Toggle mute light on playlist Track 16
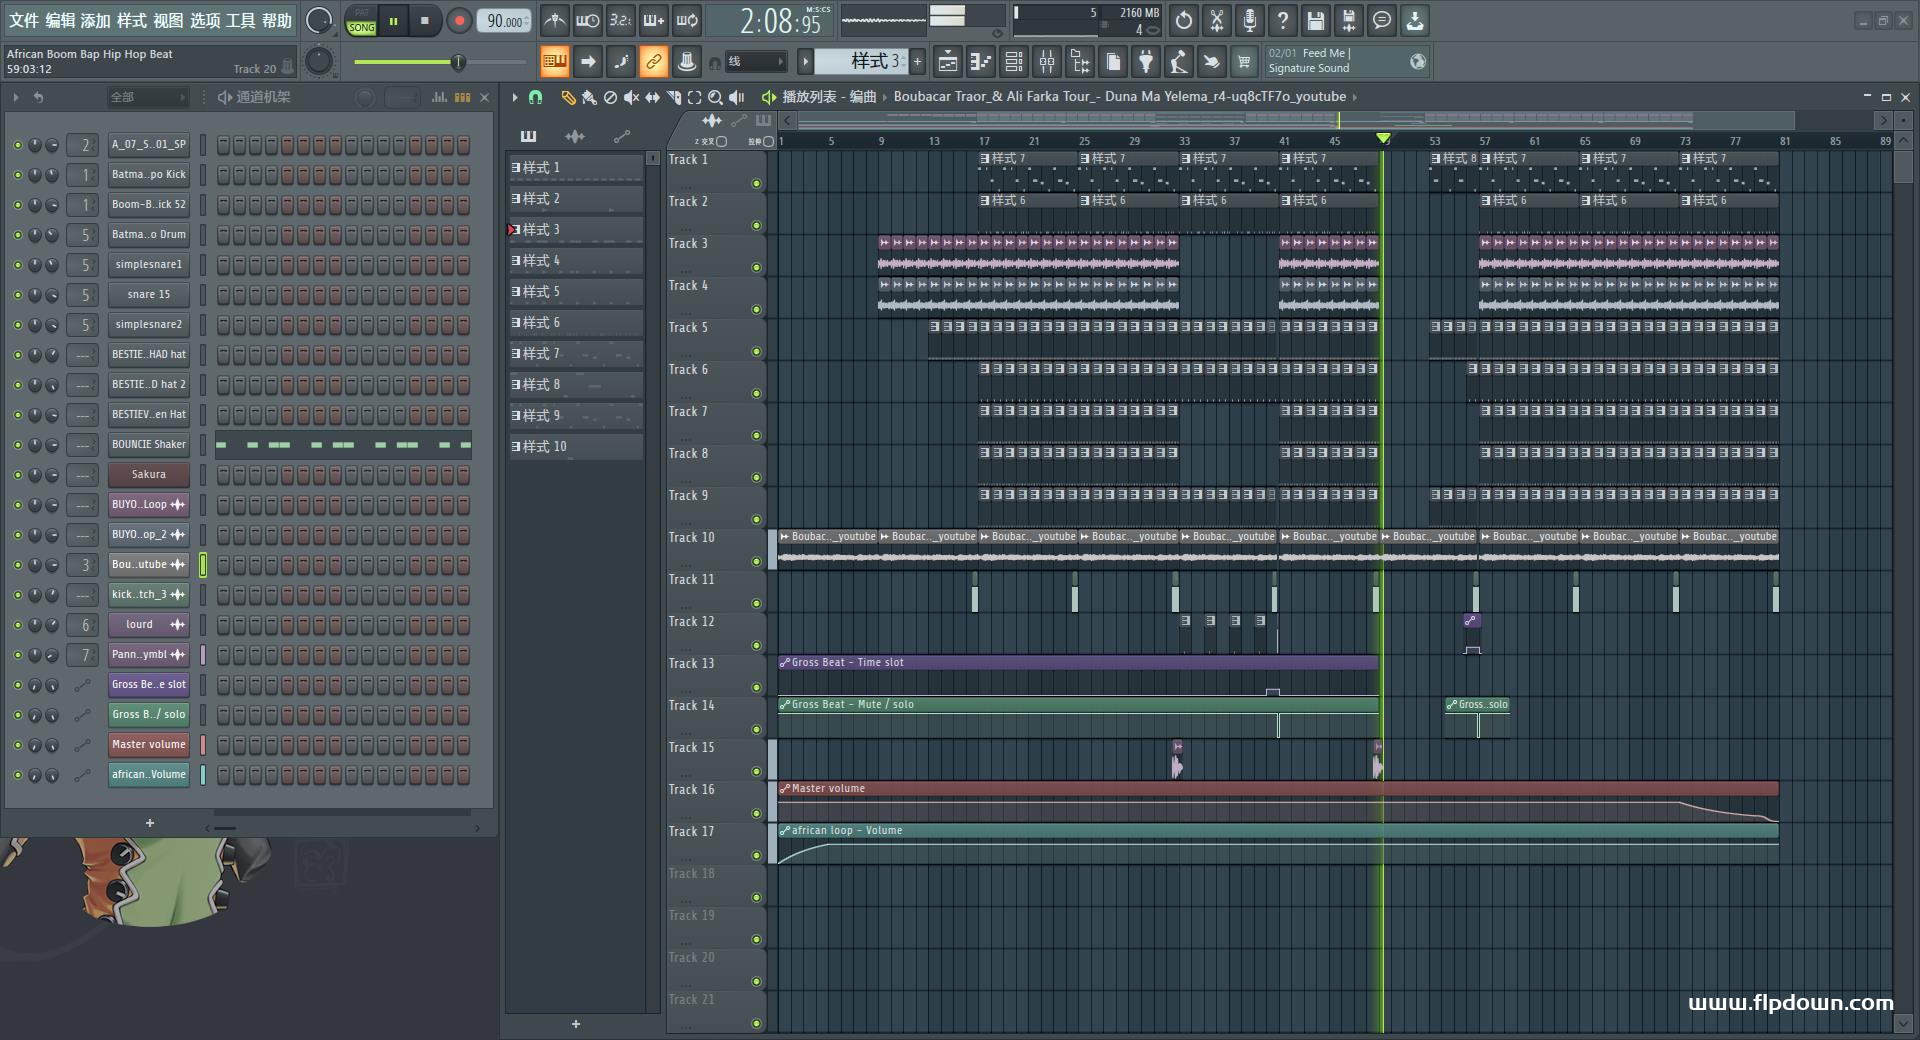The height and width of the screenshot is (1040, 1920). tap(756, 813)
